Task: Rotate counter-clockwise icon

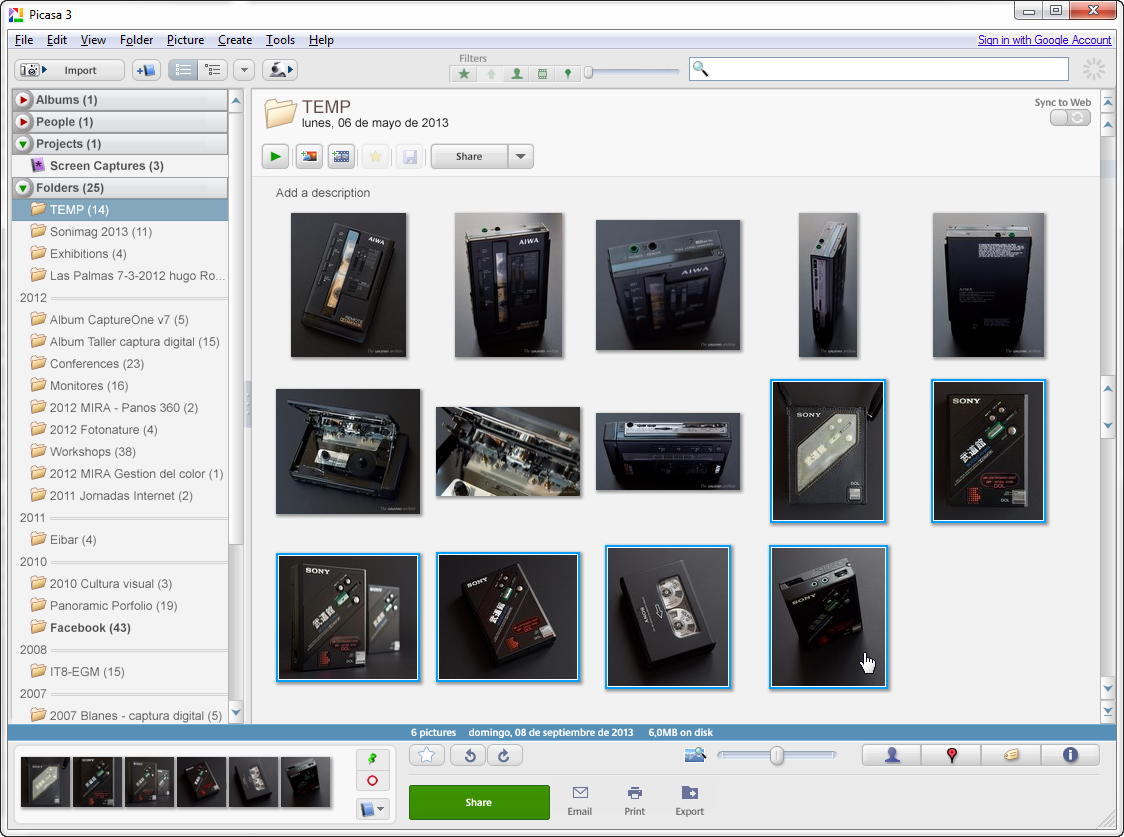Action: [x=470, y=755]
